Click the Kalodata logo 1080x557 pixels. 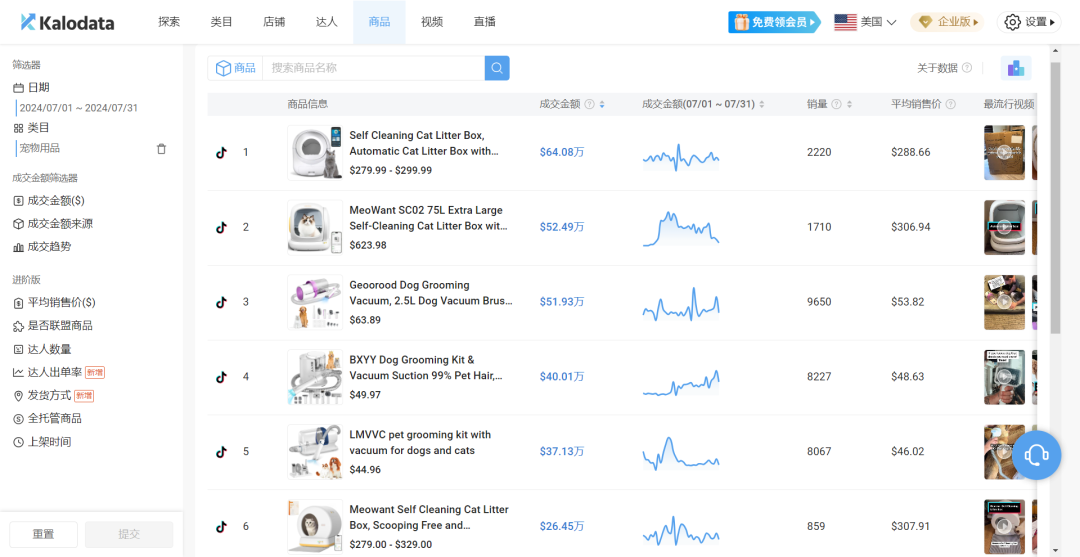tap(68, 22)
